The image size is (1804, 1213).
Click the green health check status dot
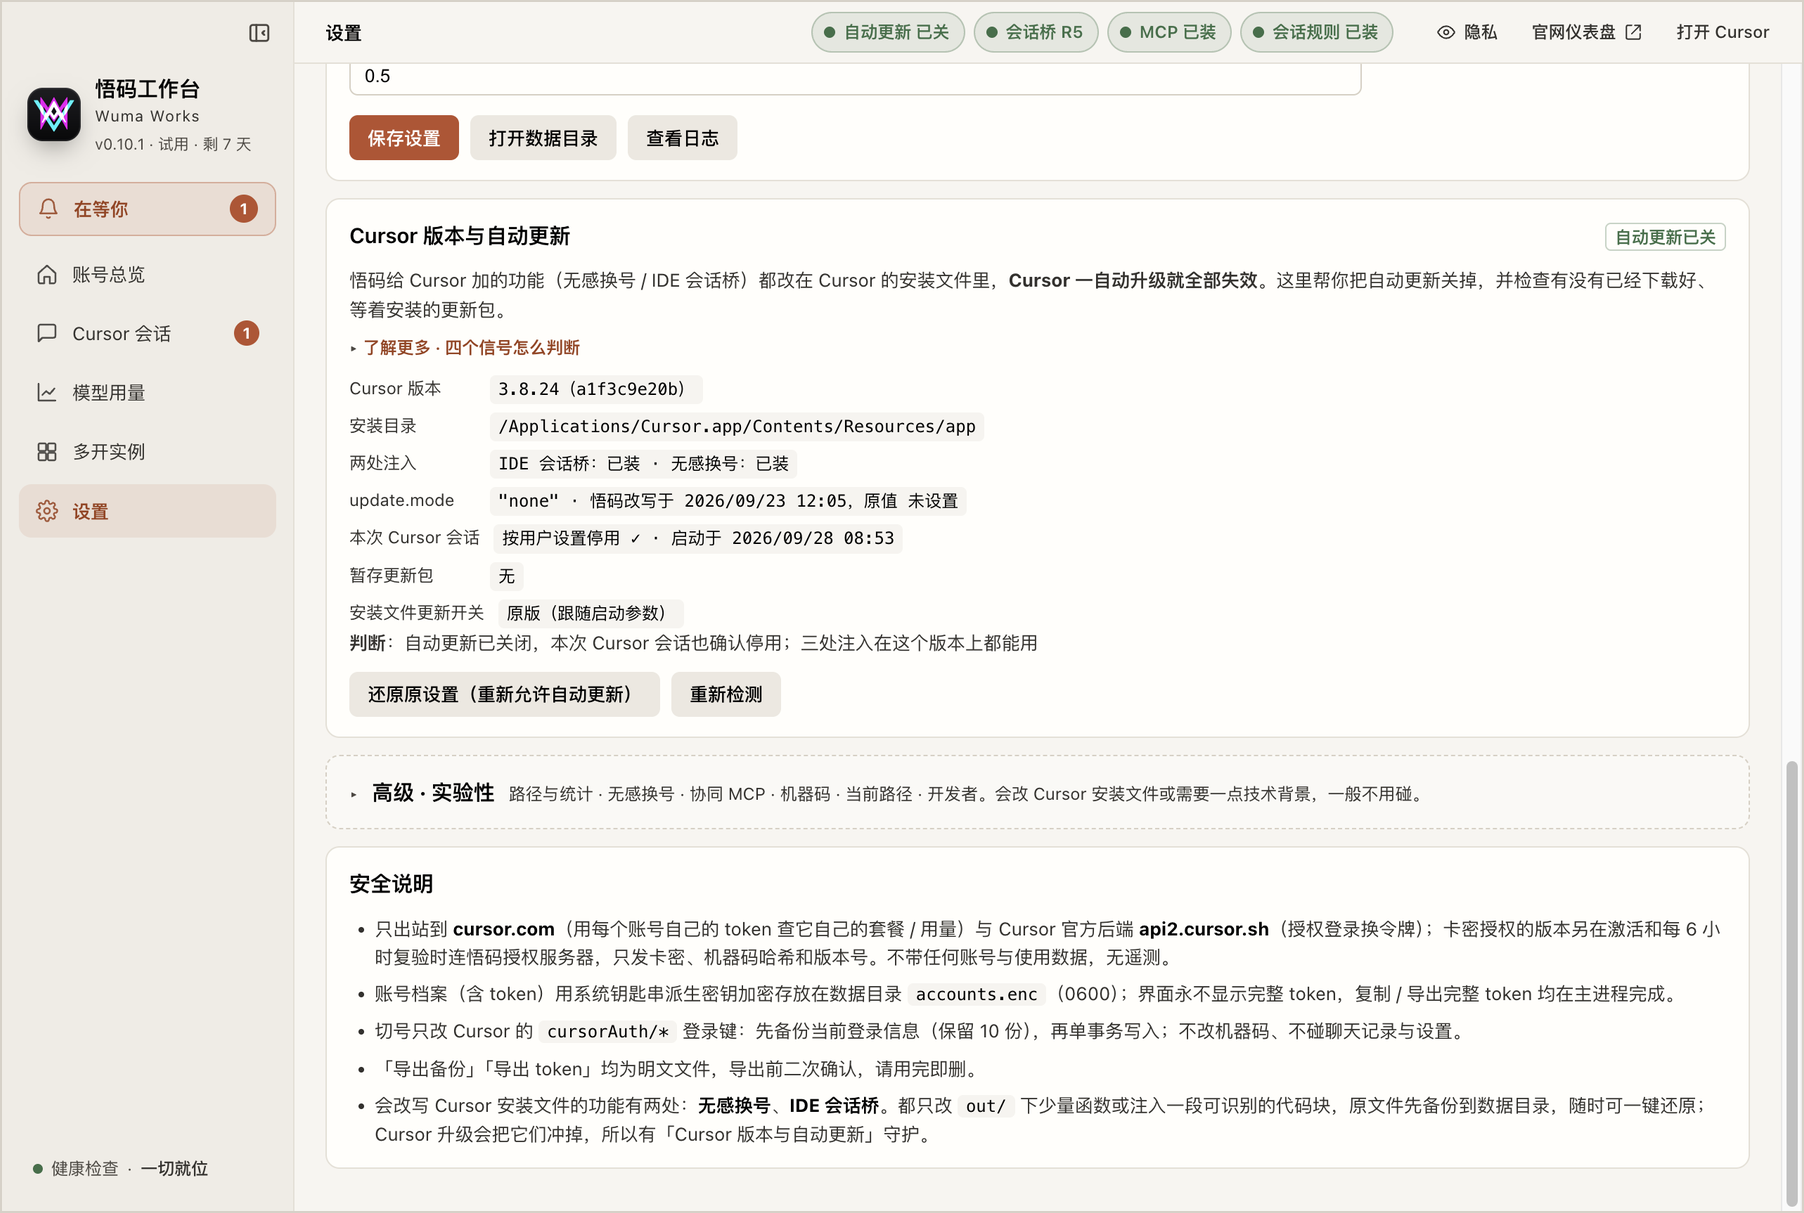pos(38,1168)
